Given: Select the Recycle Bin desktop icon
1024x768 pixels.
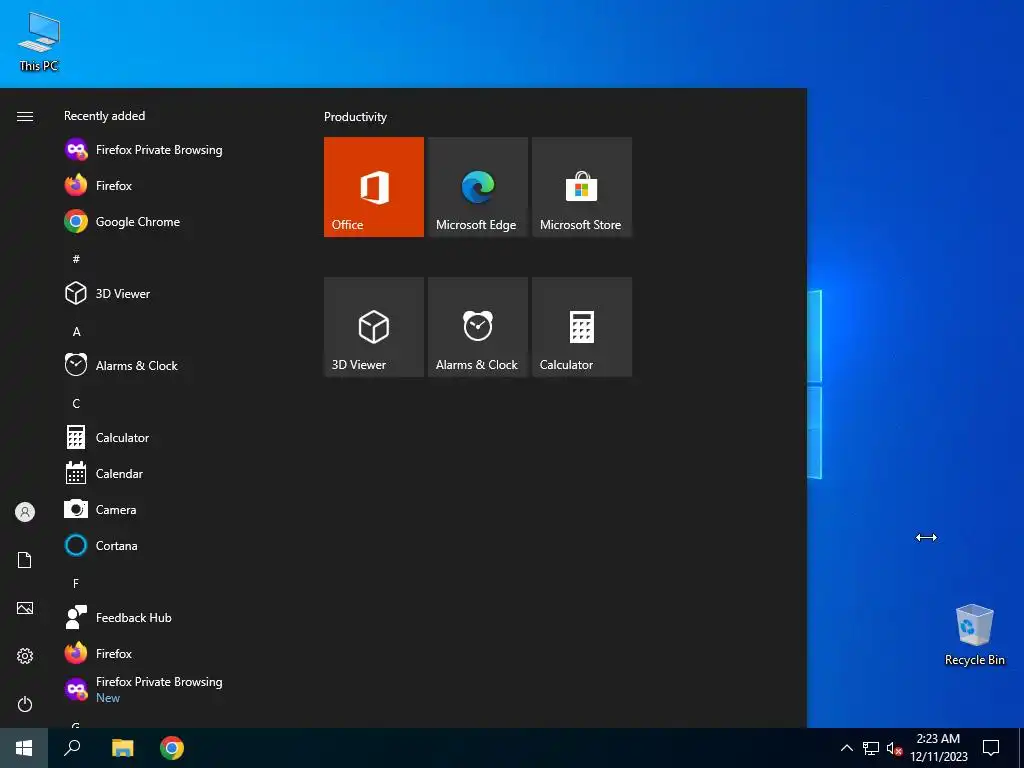Looking at the screenshot, I should tap(974, 635).
